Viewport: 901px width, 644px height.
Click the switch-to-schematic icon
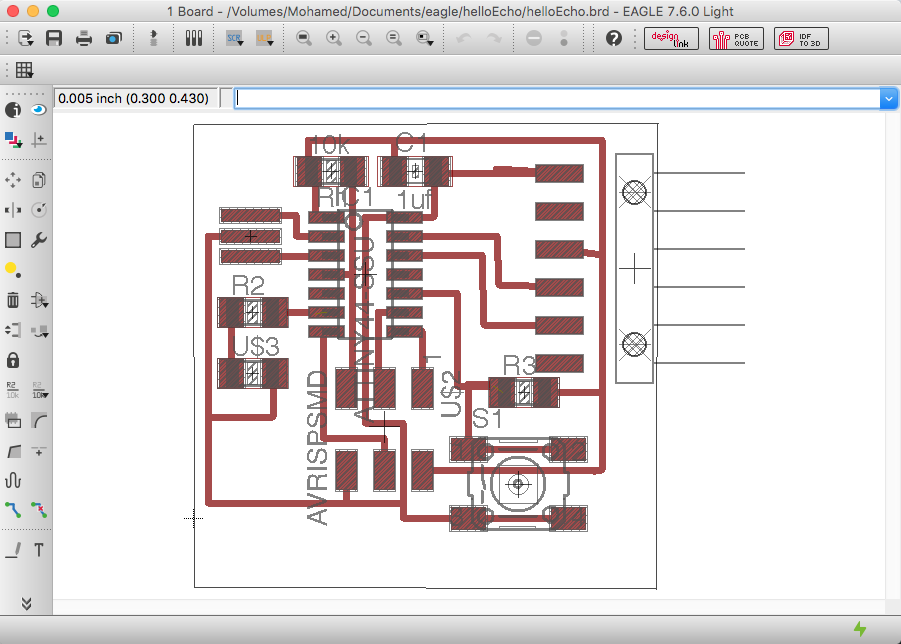click(x=153, y=38)
